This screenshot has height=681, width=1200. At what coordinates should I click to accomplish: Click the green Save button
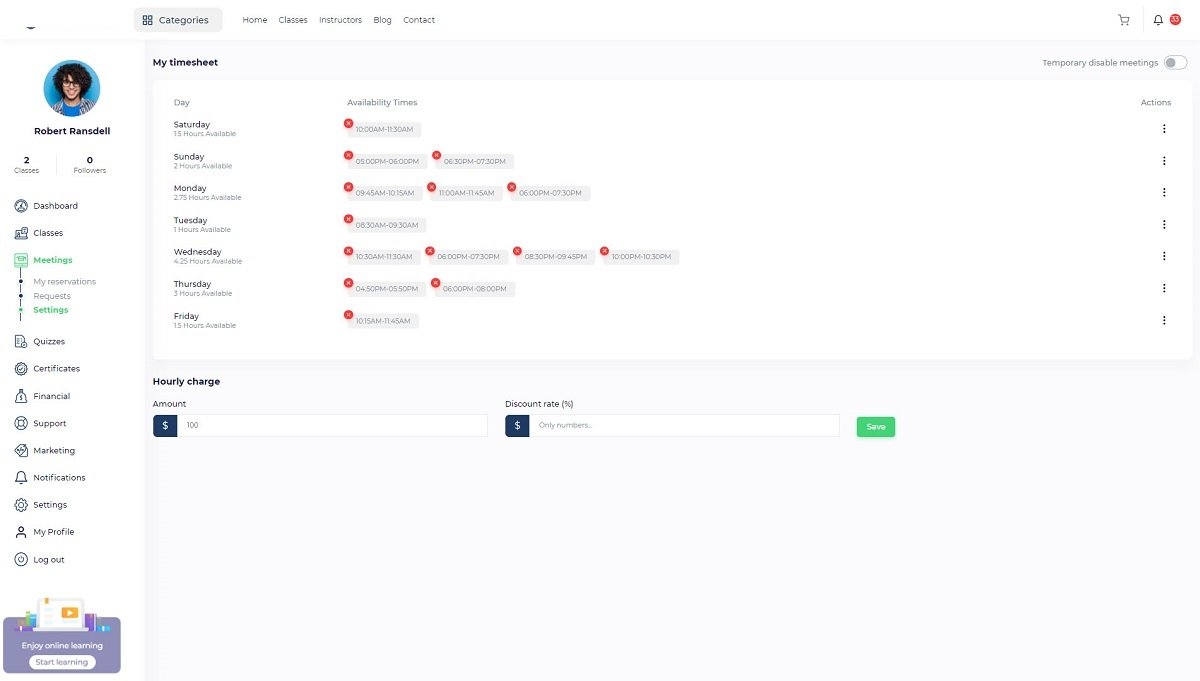875,427
